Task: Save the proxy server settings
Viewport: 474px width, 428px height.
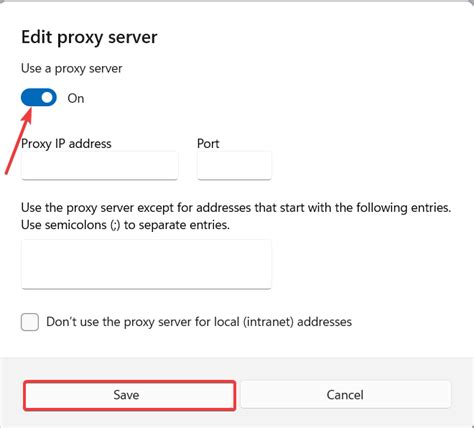Action: coord(129,395)
